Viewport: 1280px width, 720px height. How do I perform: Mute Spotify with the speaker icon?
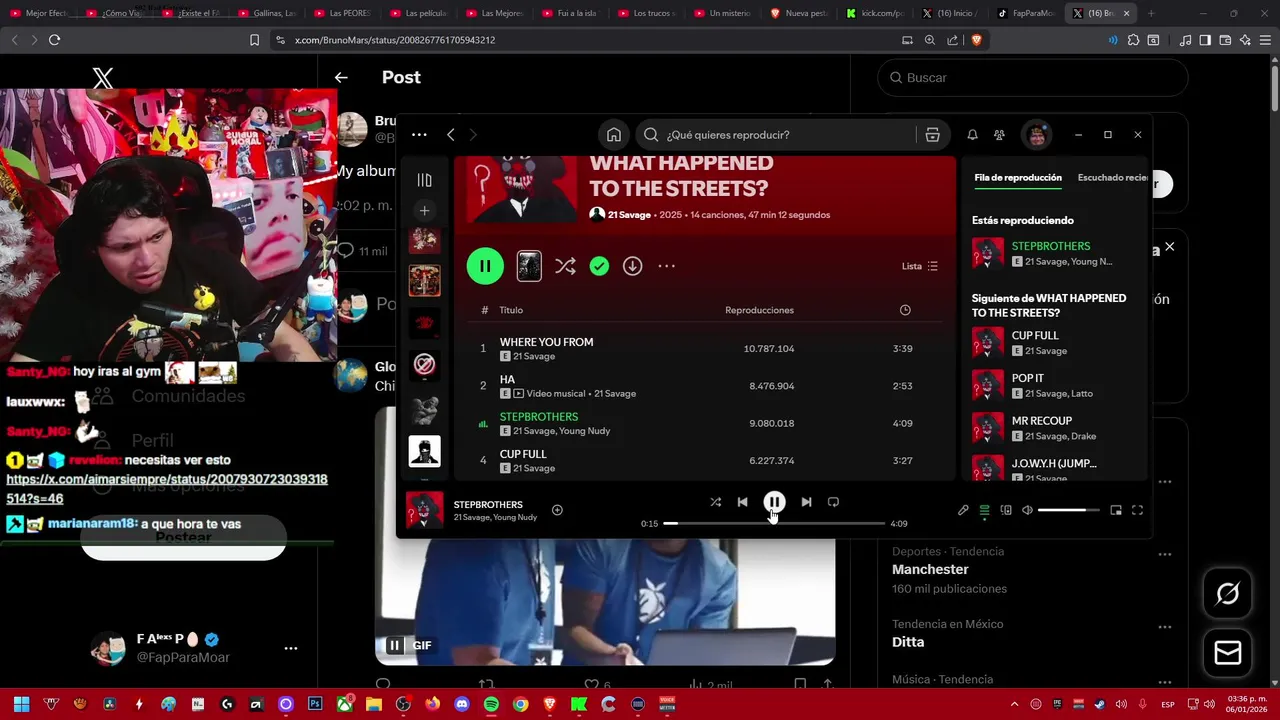[x=1027, y=510]
